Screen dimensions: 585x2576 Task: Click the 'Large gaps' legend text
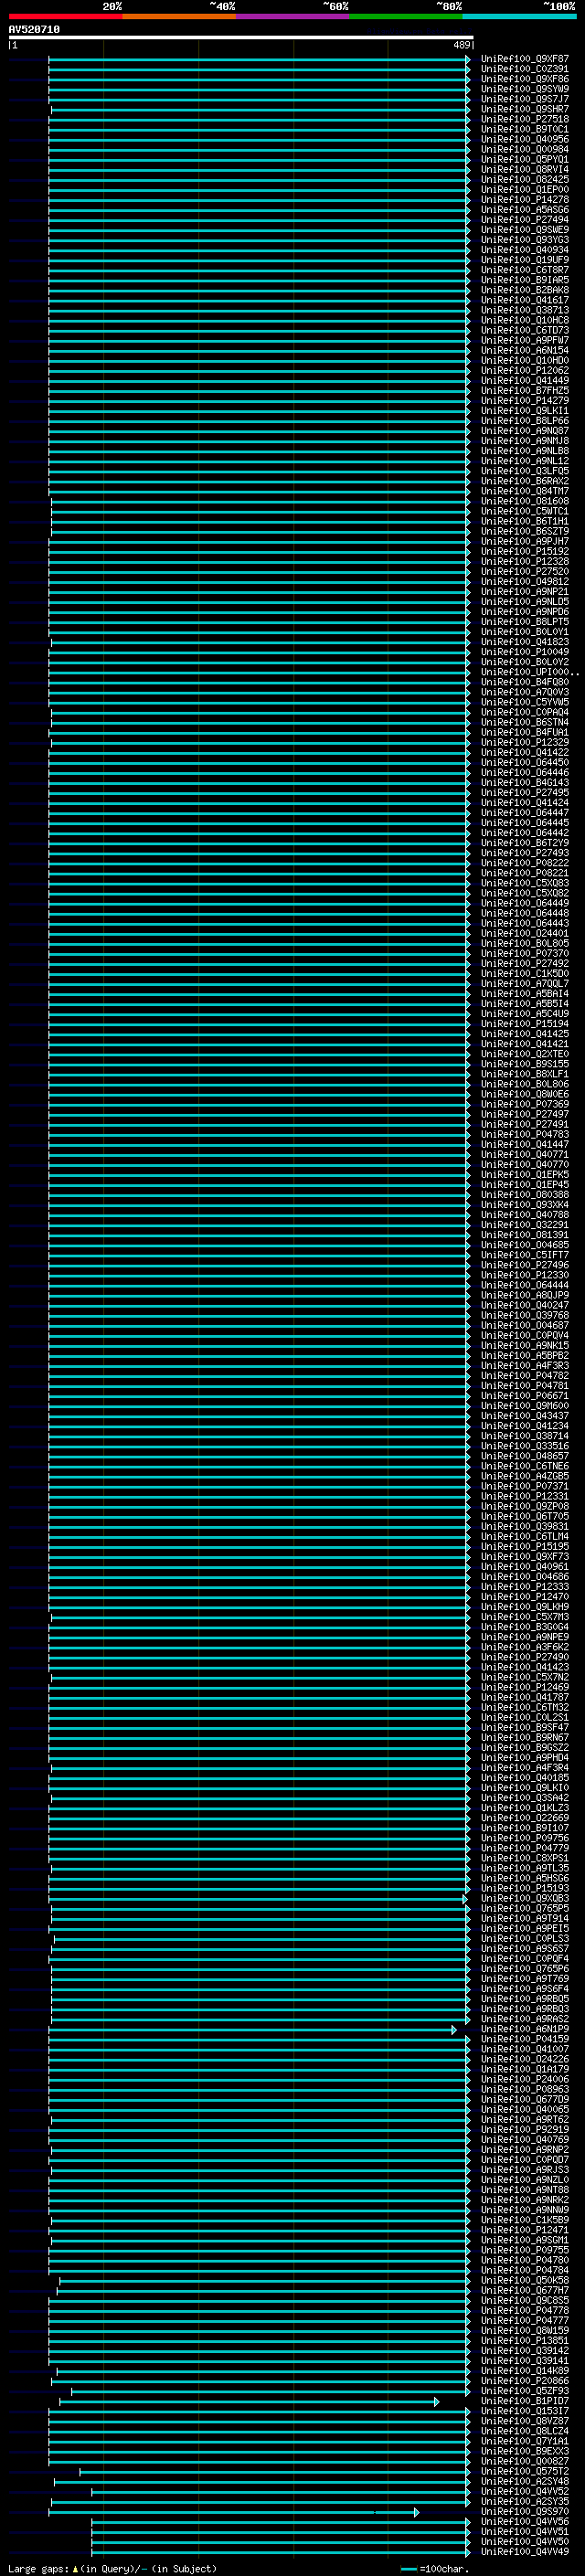click(39, 2569)
